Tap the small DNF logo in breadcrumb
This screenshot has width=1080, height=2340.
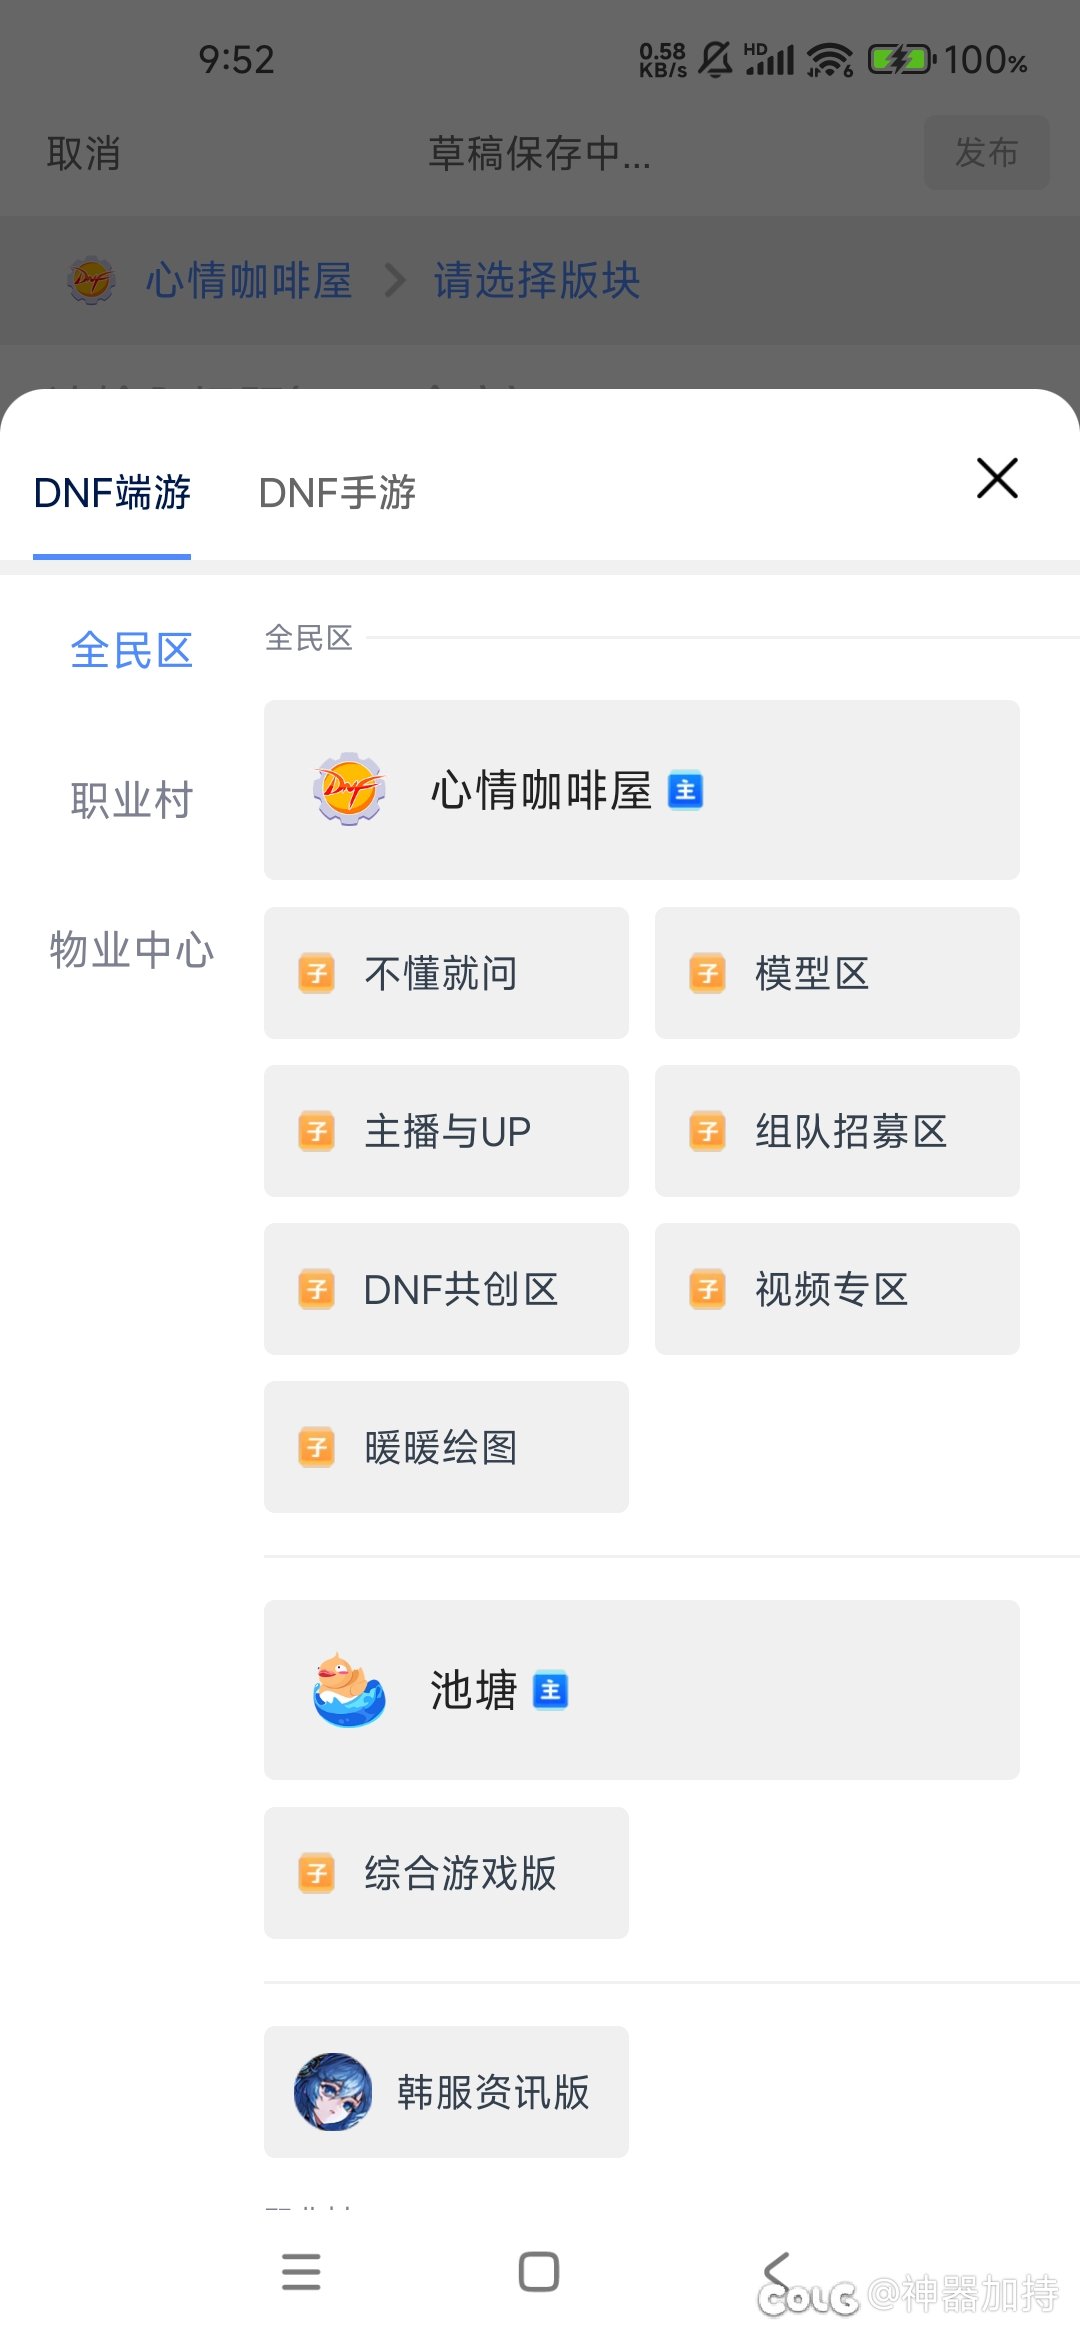[x=91, y=280]
